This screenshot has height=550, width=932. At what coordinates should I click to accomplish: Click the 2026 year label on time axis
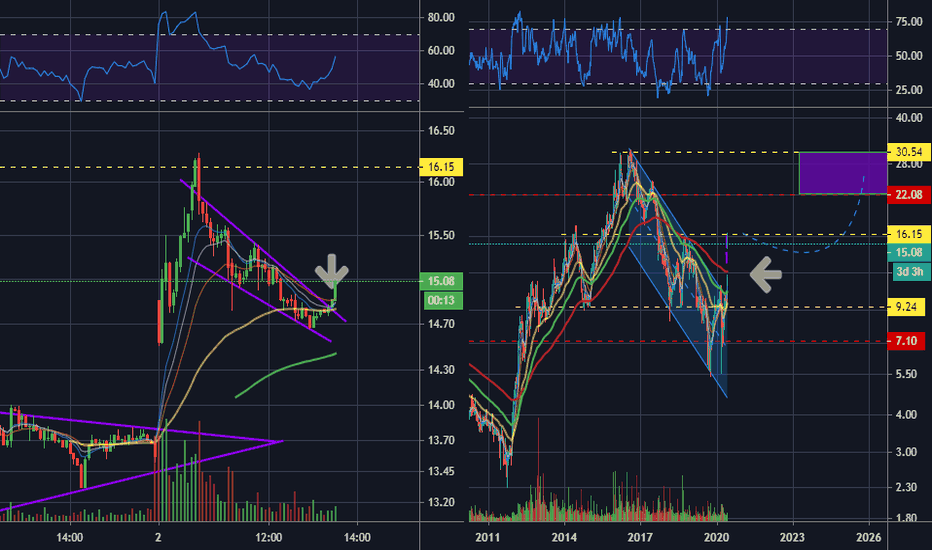(868, 538)
